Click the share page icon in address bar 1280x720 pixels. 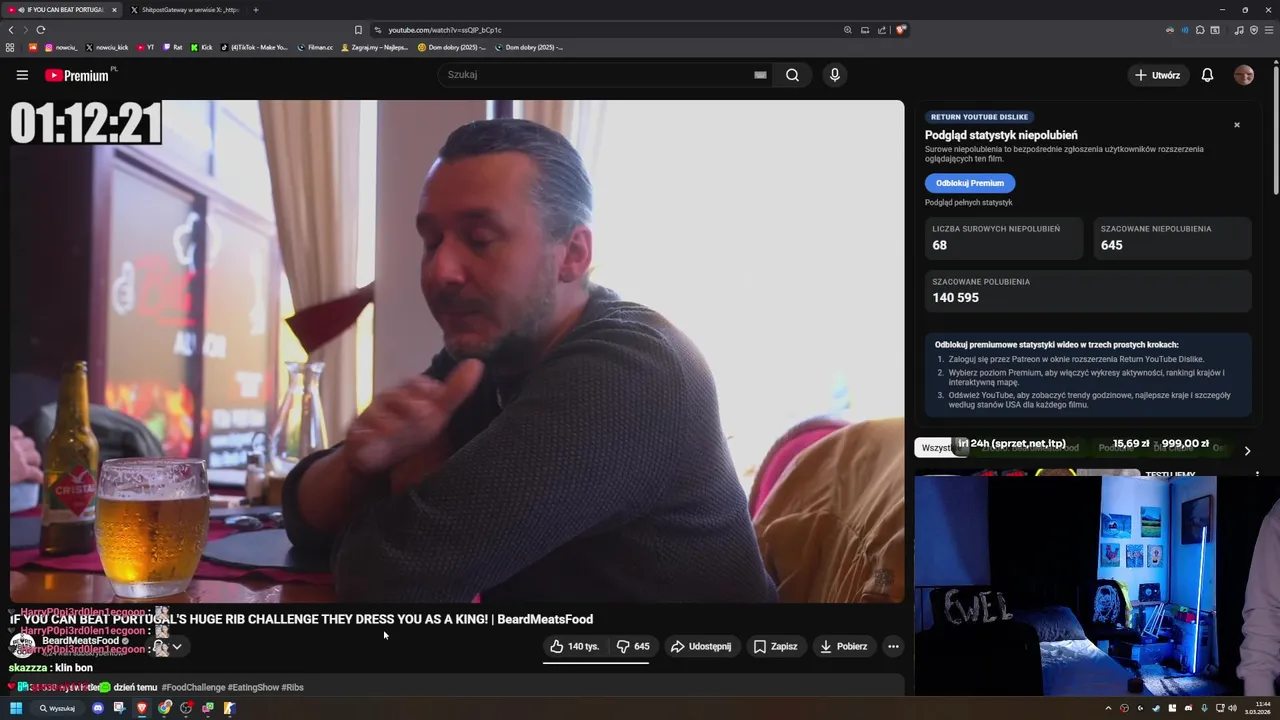pyautogui.click(x=882, y=30)
